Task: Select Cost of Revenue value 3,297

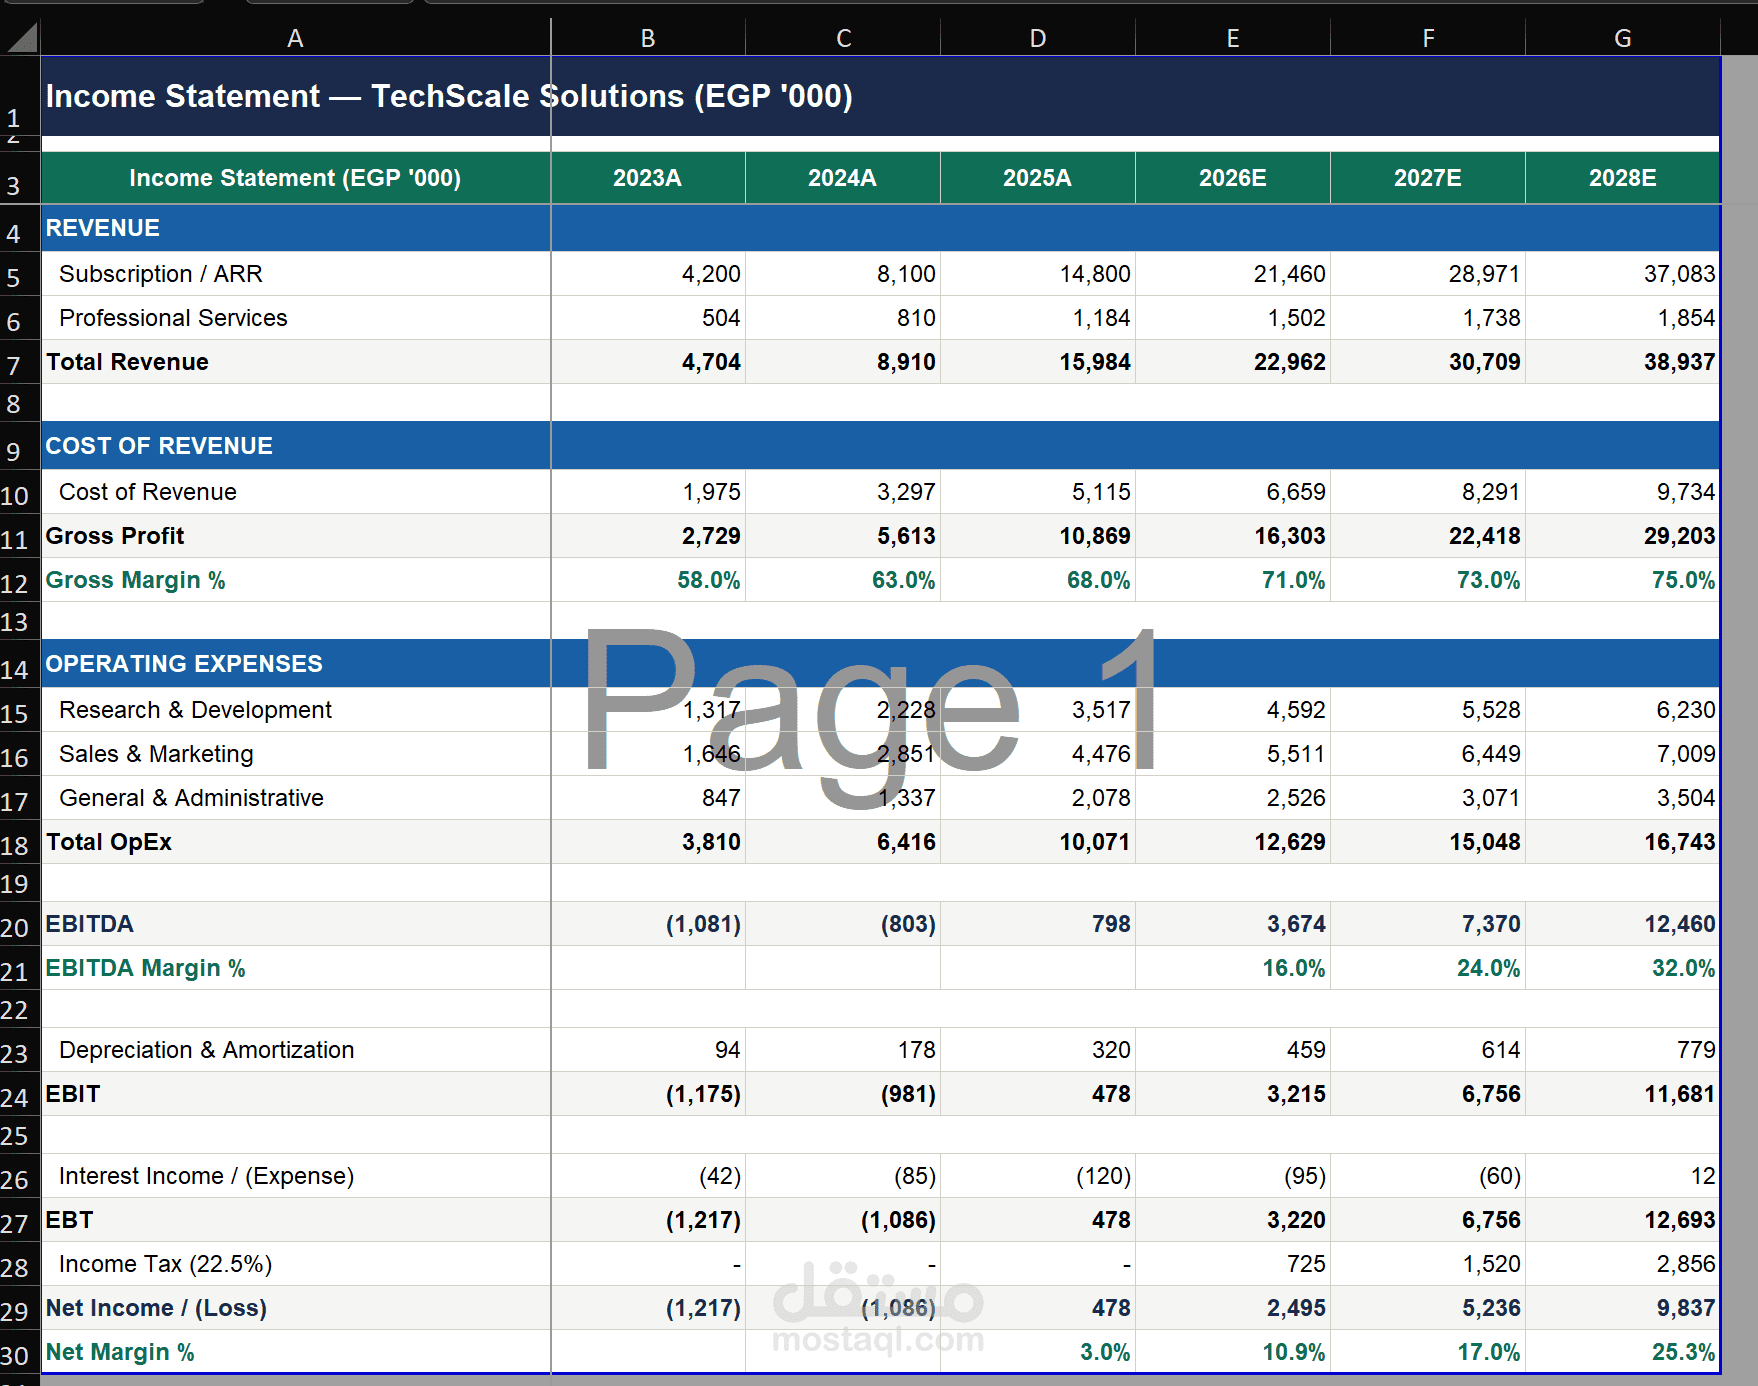Action: click(x=843, y=492)
